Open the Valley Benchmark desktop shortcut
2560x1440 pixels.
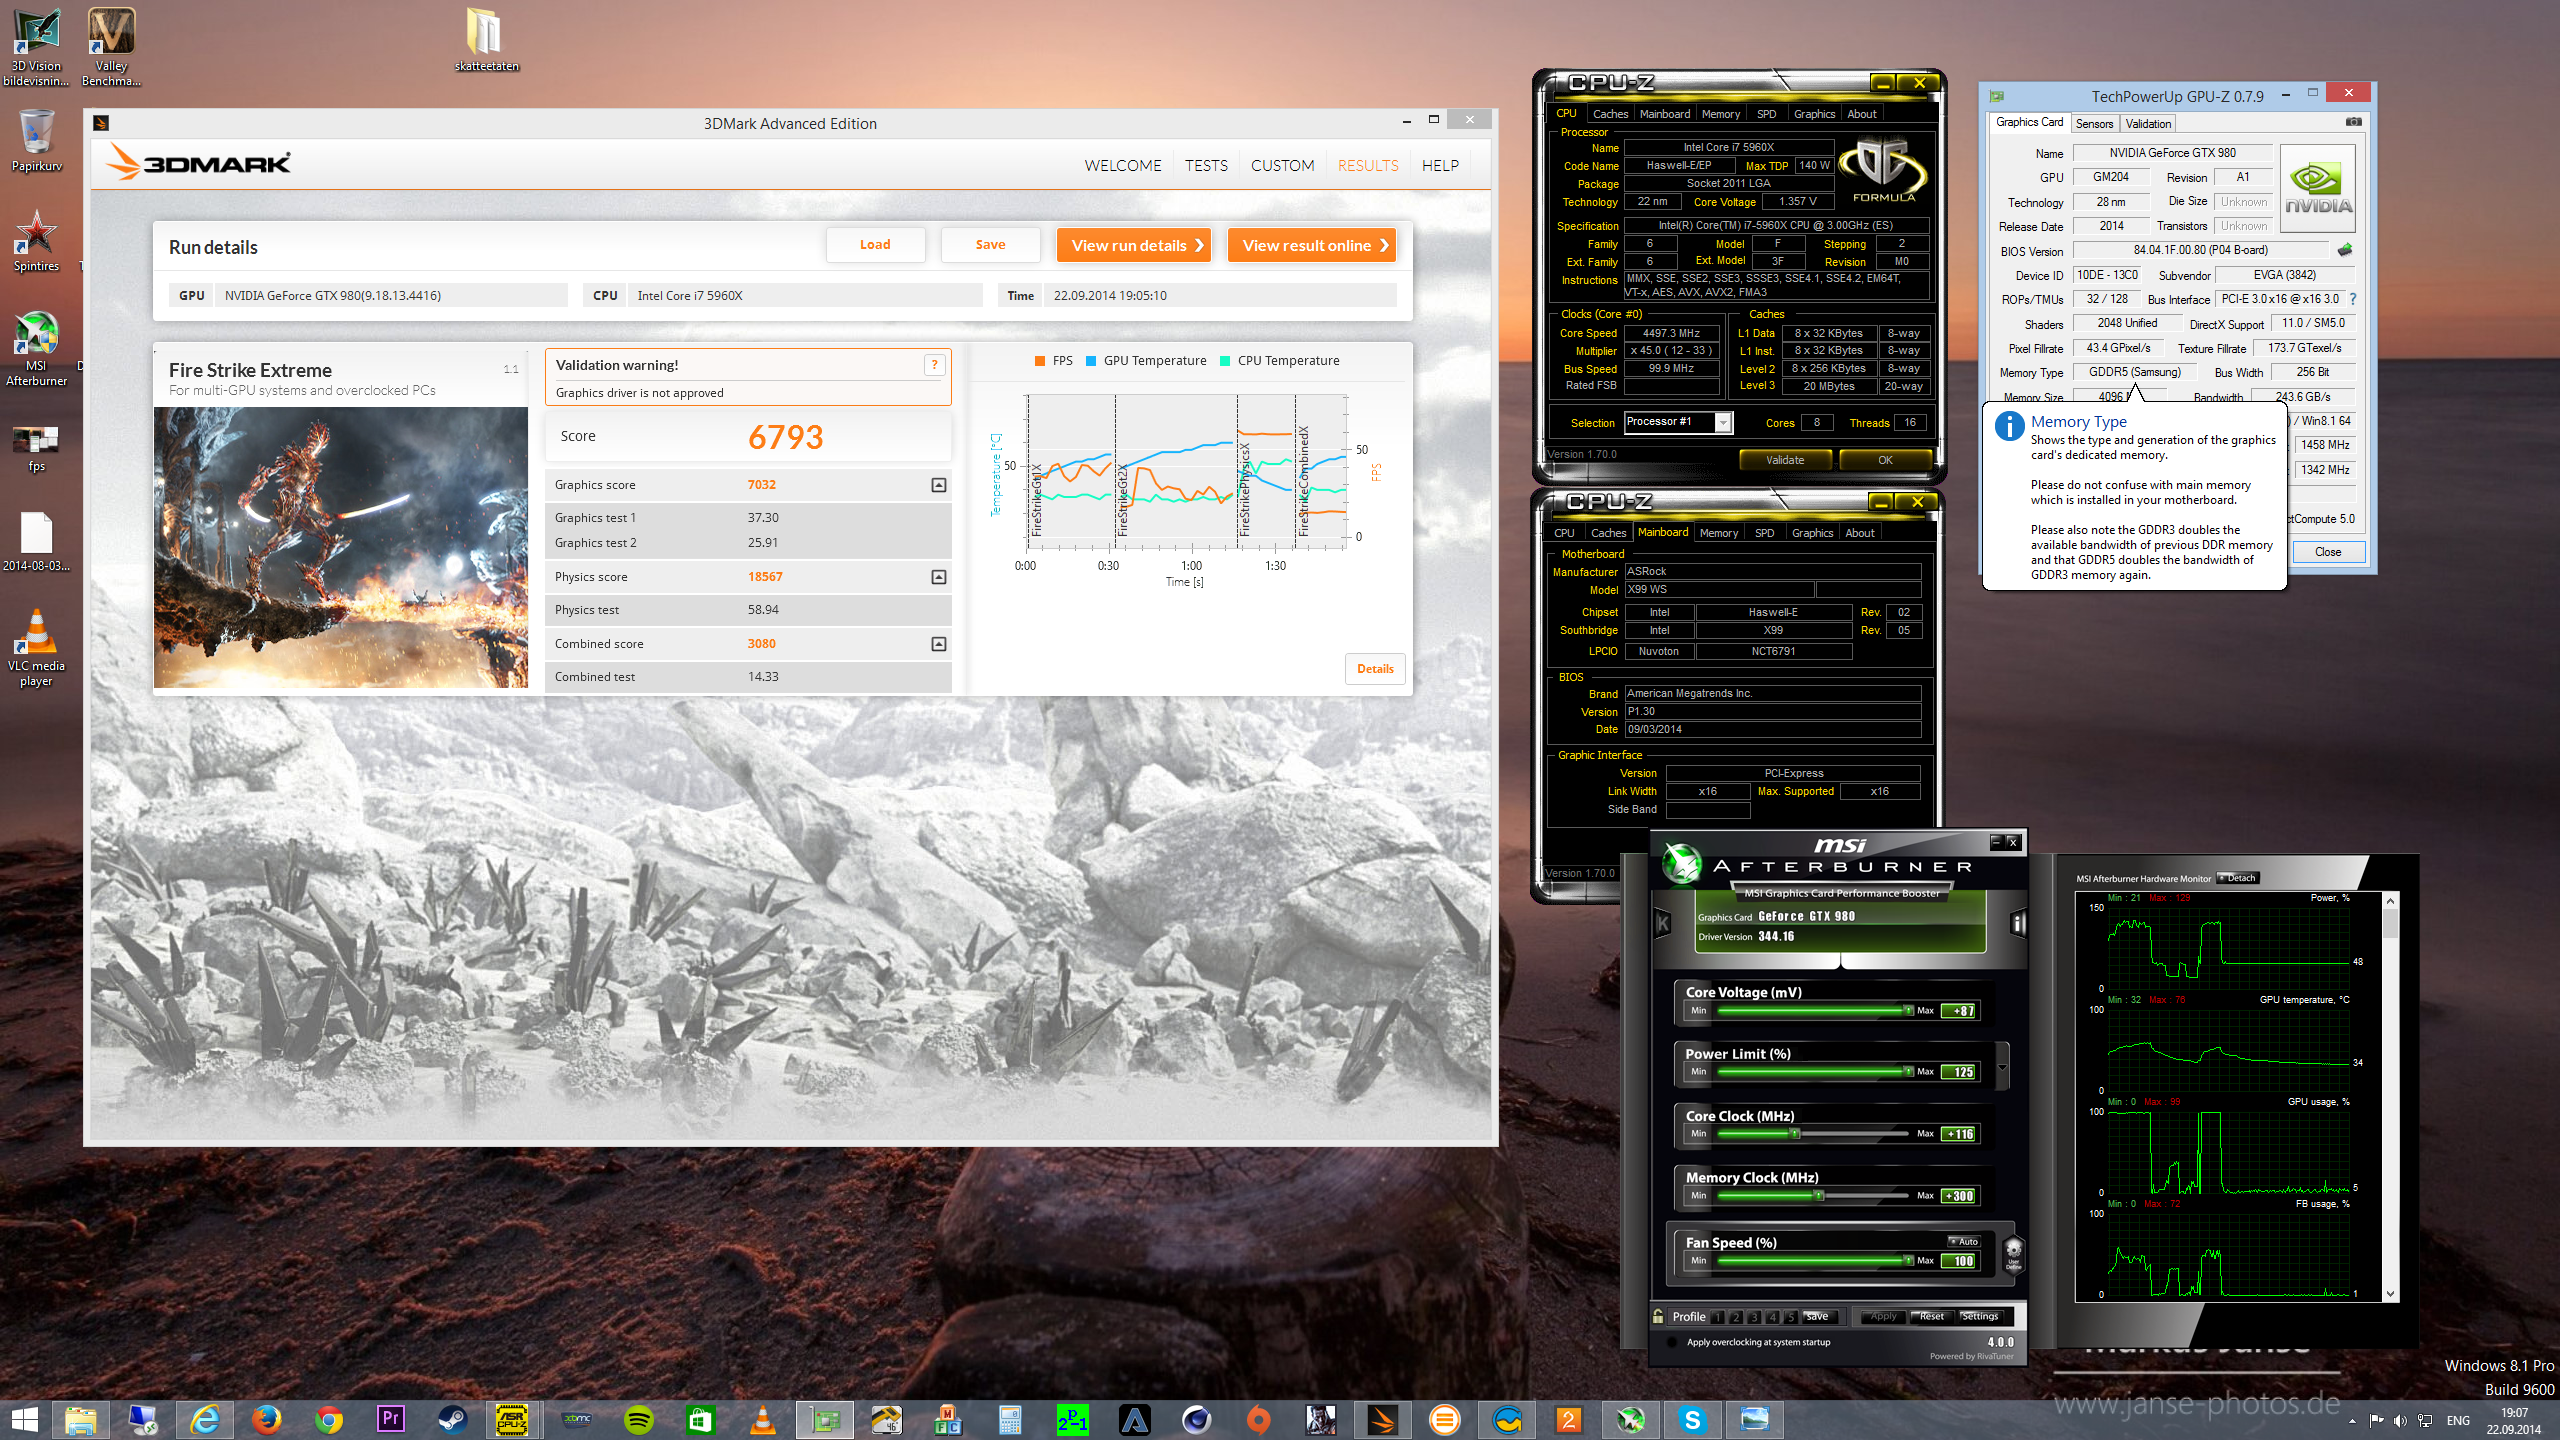(x=111, y=46)
